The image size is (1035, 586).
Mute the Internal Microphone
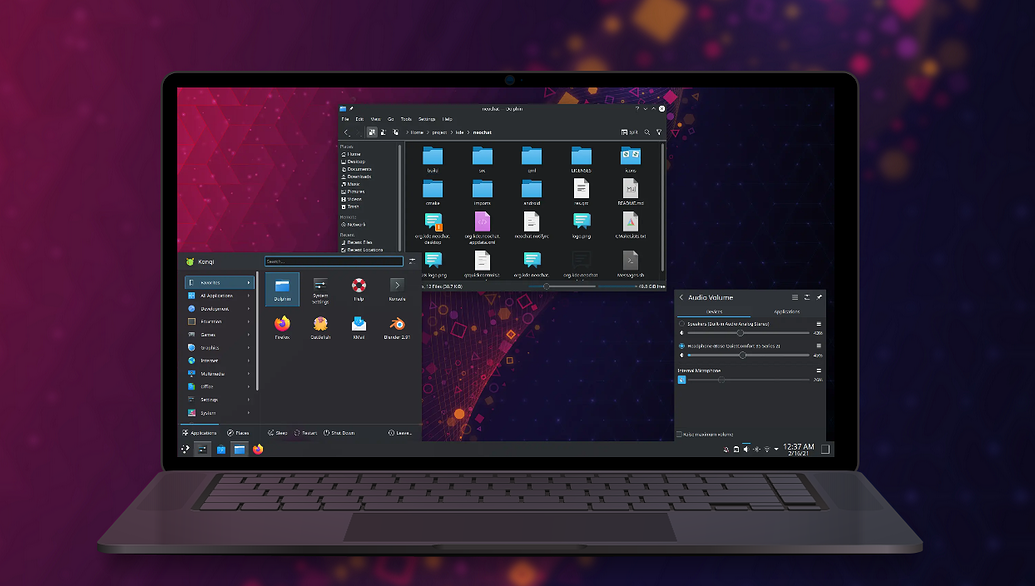(684, 380)
